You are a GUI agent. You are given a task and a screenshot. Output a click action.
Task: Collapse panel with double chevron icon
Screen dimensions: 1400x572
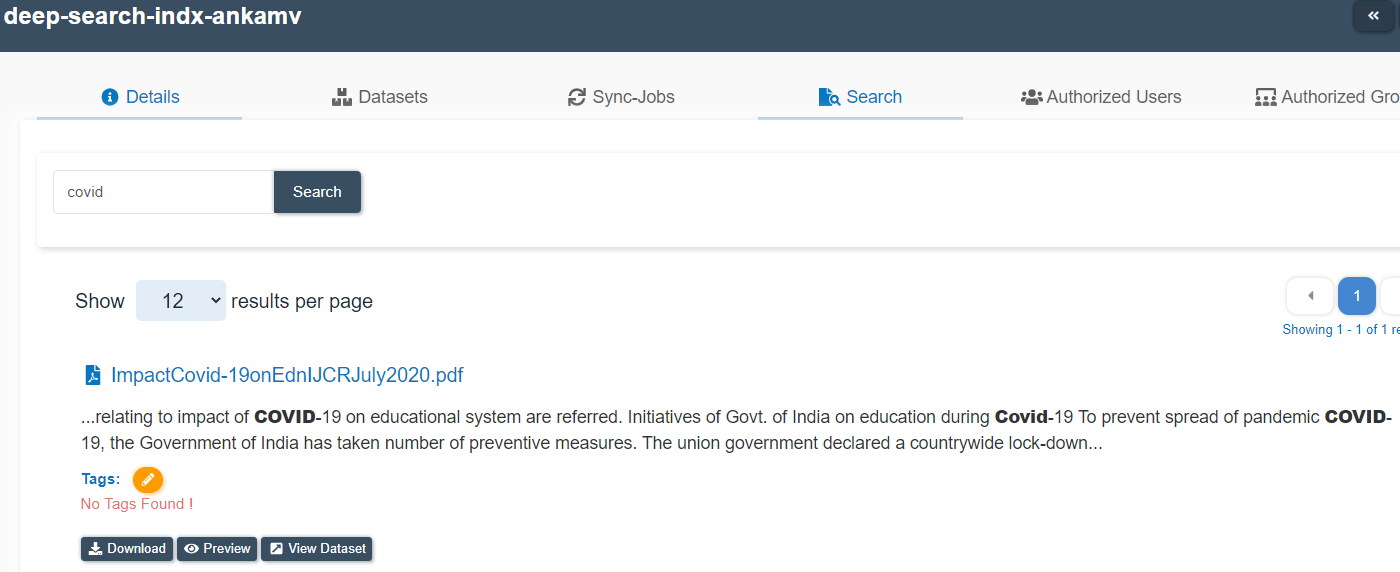pos(1373,16)
